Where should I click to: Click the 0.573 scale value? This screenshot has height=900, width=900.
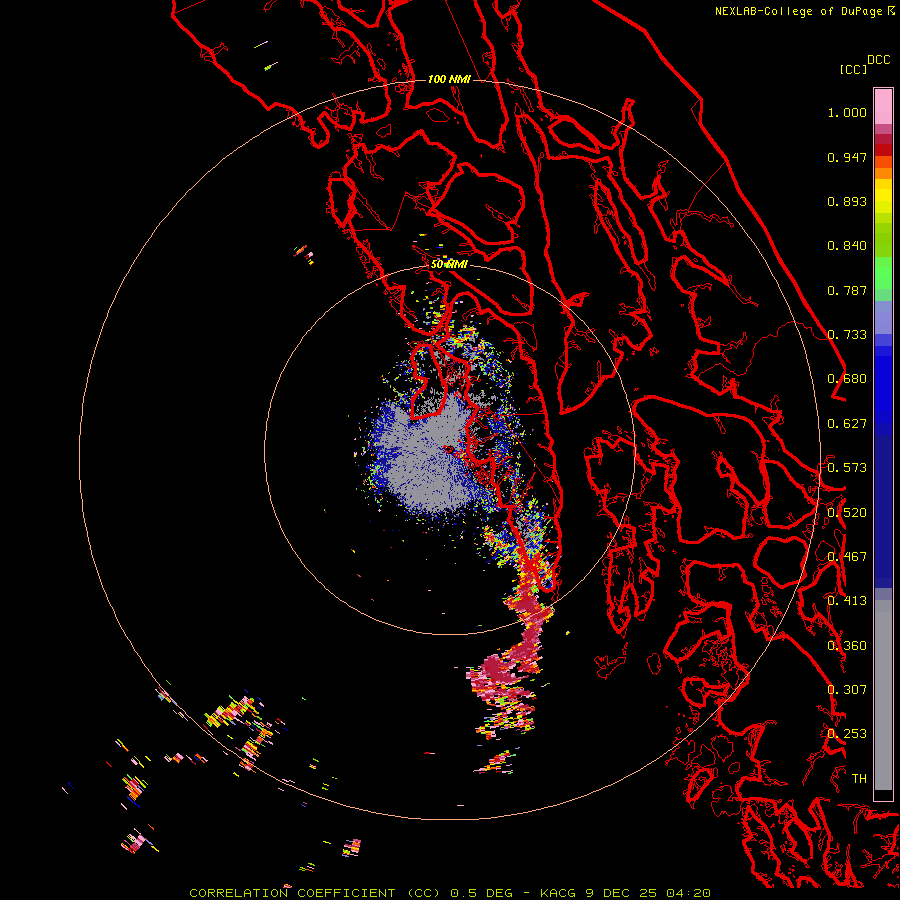click(x=847, y=468)
